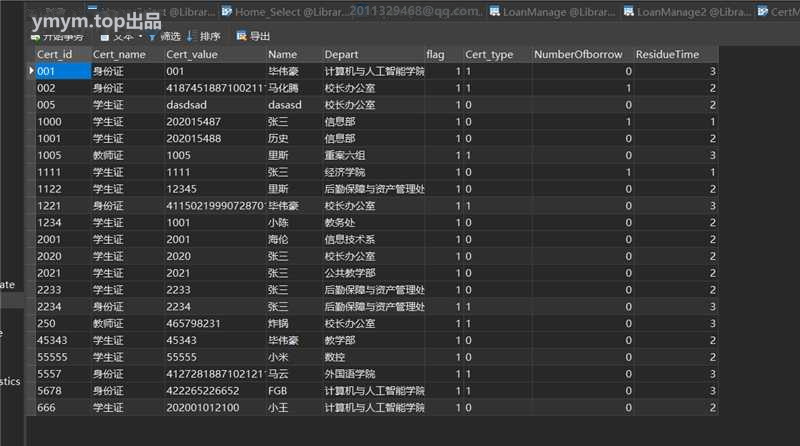This screenshot has width=800, height=446.
Task: Click the Cert_type column header
Action: (x=489, y=54)
